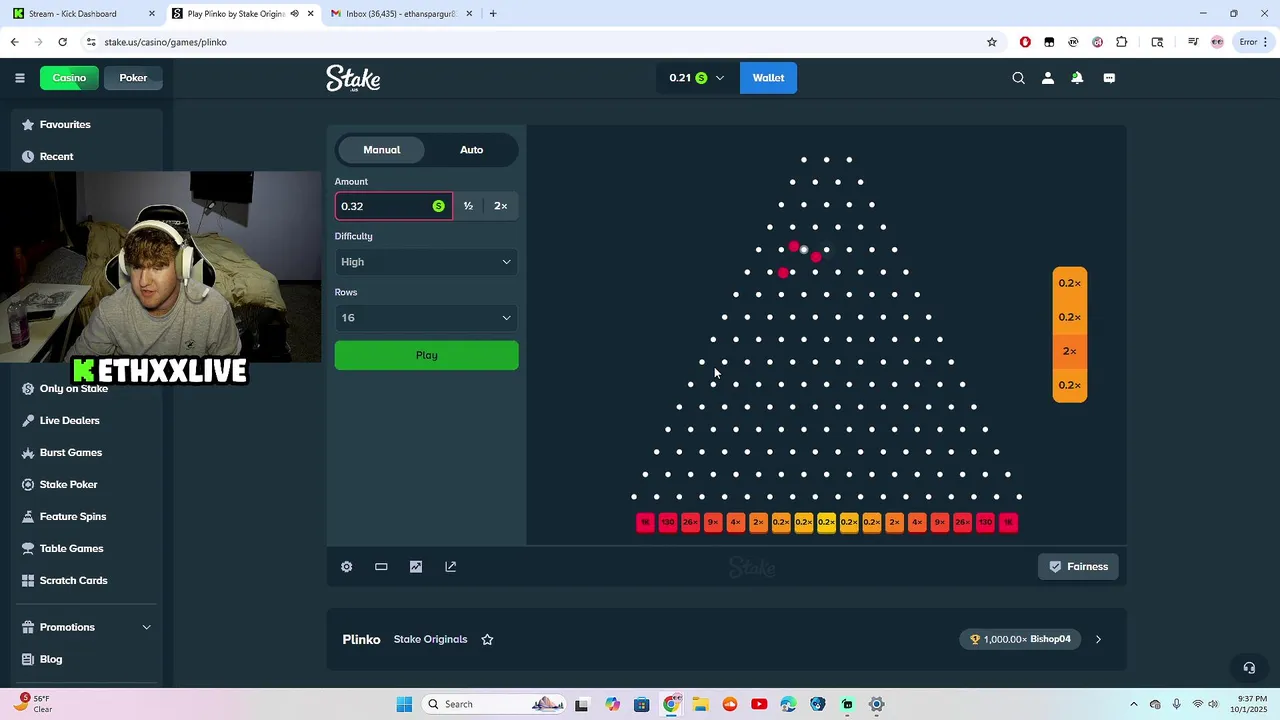The image size is (1280, 720).
Task: Click the Windows taskbar Search box
Action: 494,704
